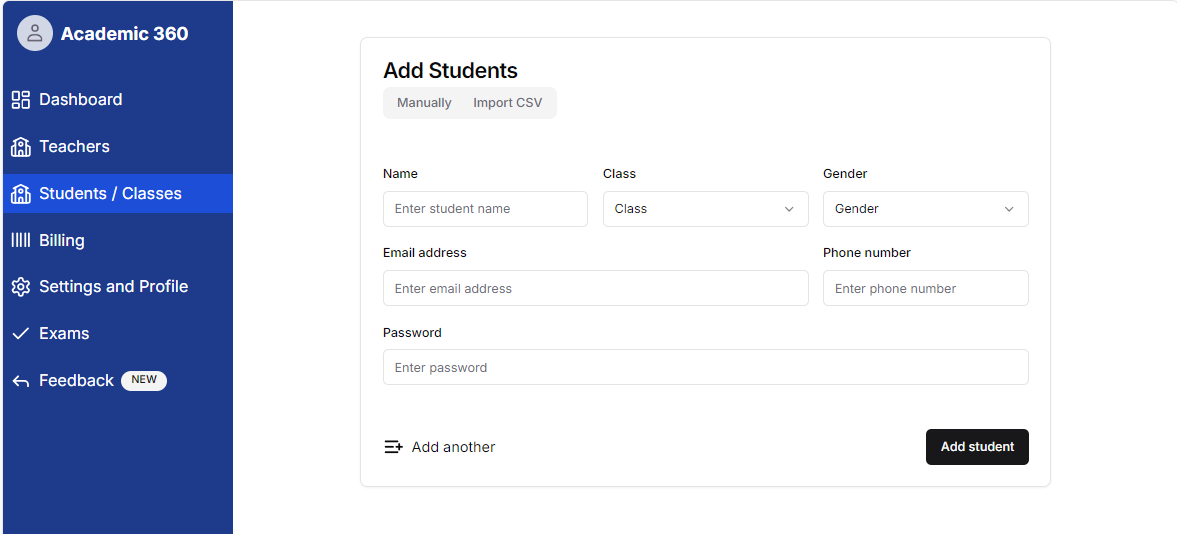Expand the Class dropdown

[705, 209]
